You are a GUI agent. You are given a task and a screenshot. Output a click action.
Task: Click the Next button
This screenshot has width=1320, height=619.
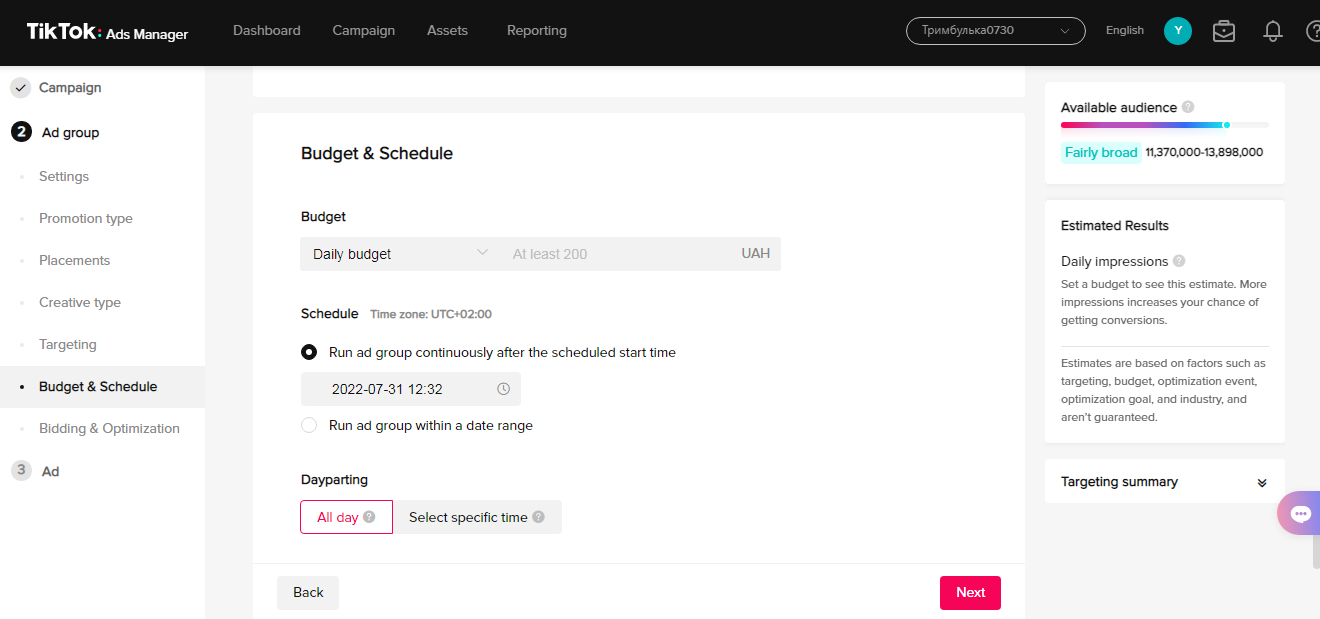pyautogui.click(x=970, y=592)
